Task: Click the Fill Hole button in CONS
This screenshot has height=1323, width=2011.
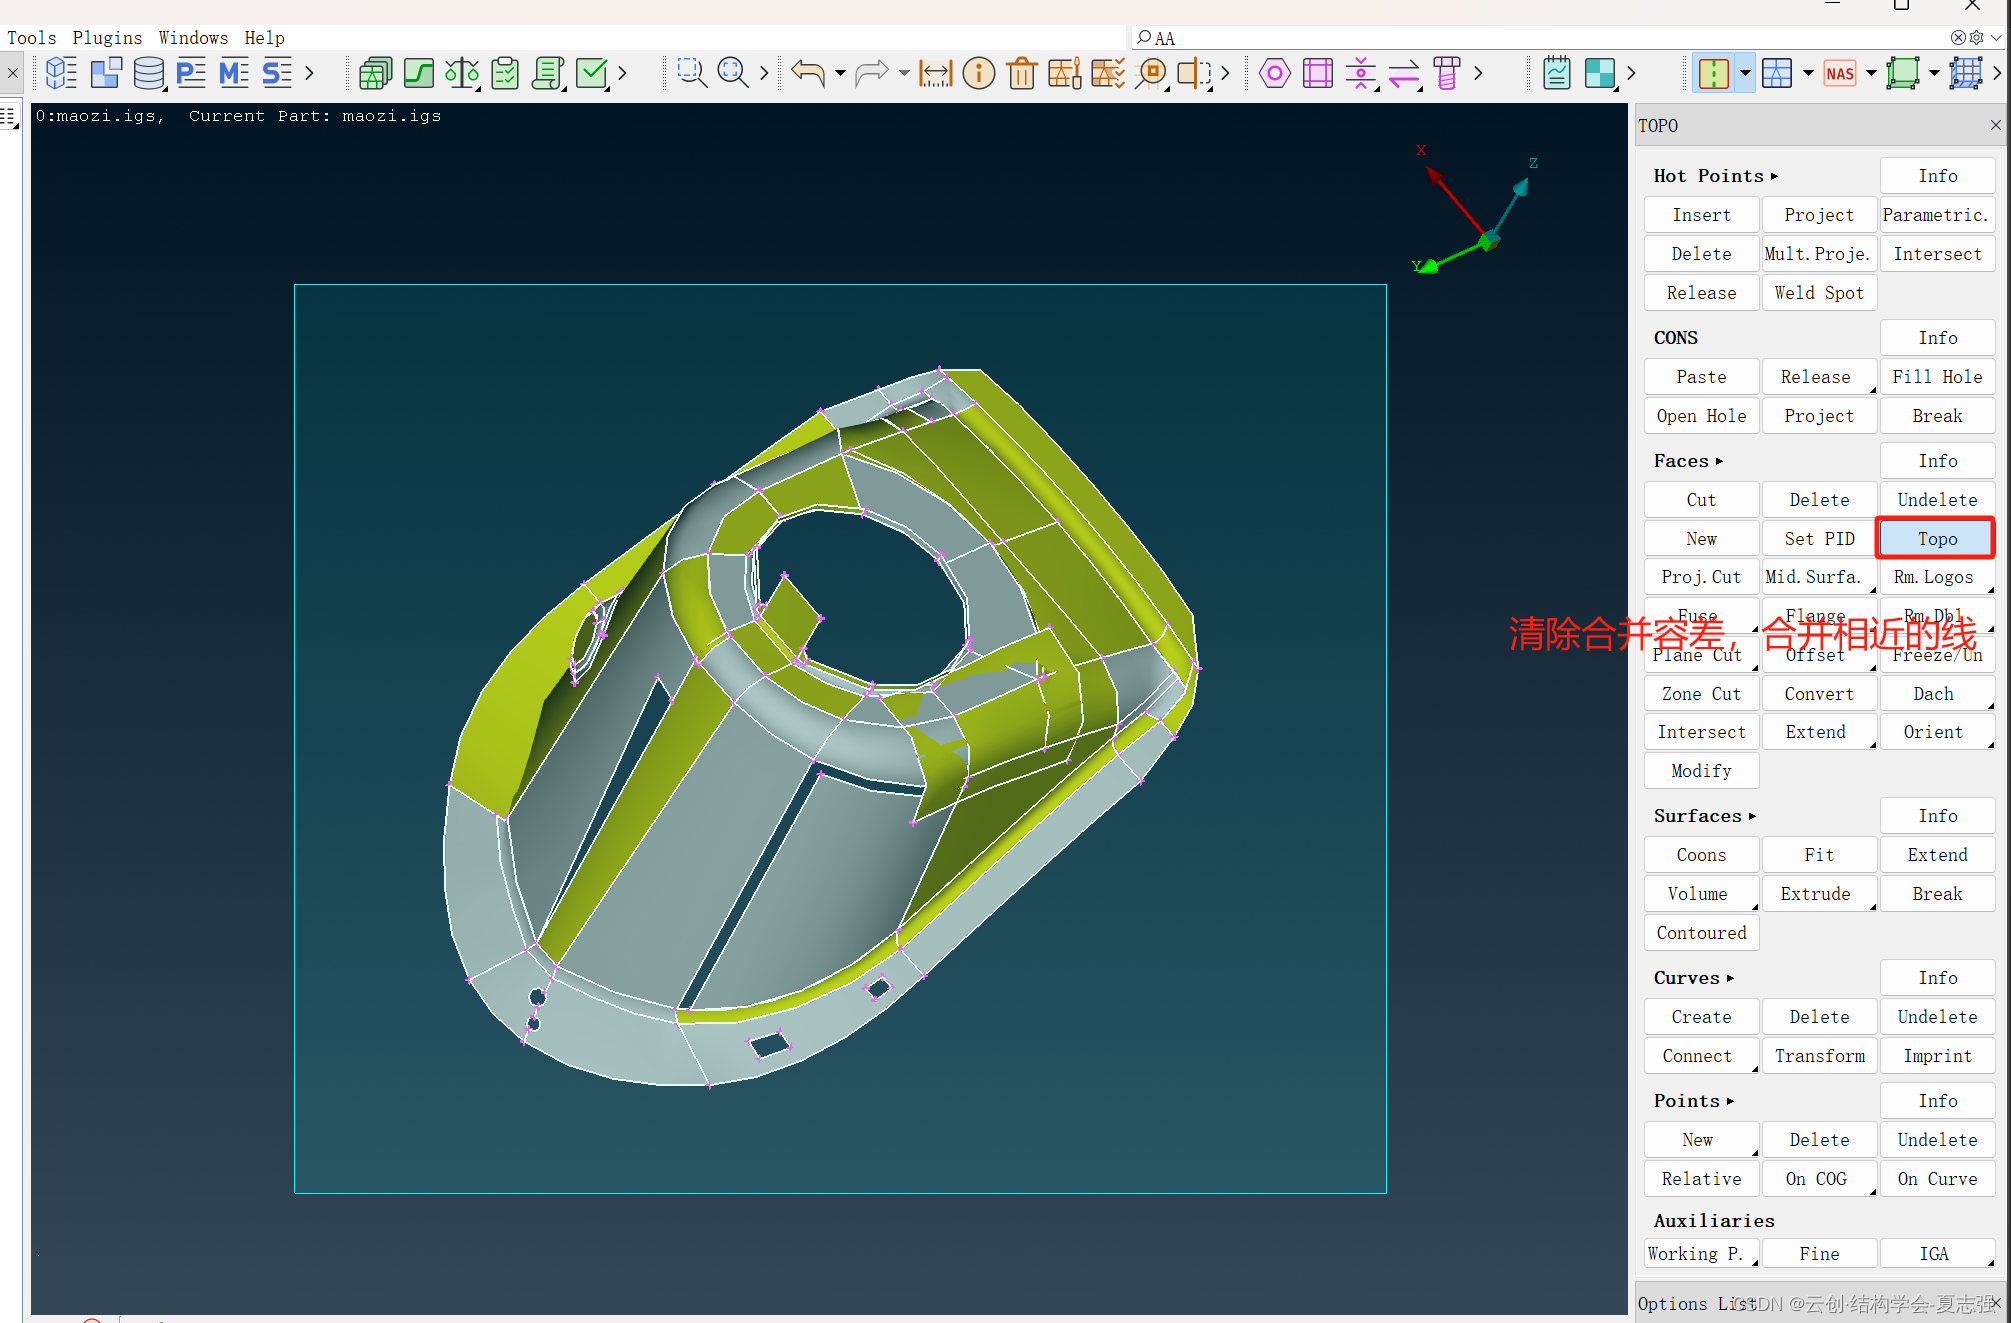Action: [x=1936, y=376]
